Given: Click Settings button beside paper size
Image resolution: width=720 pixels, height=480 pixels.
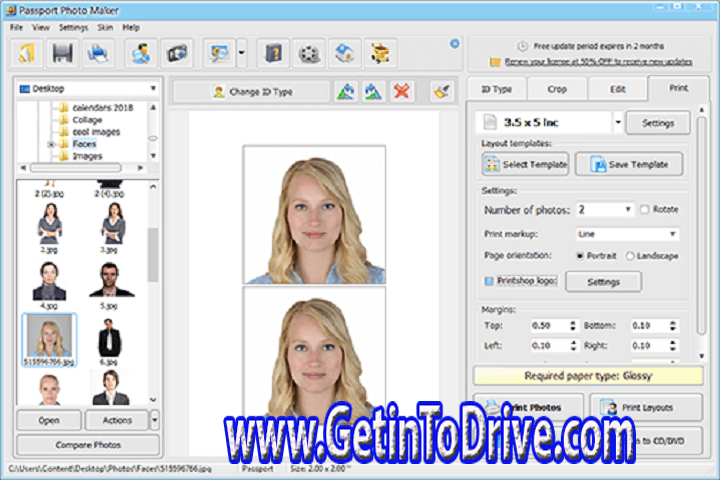Looking at the screenshot, I should pos(658,123).
